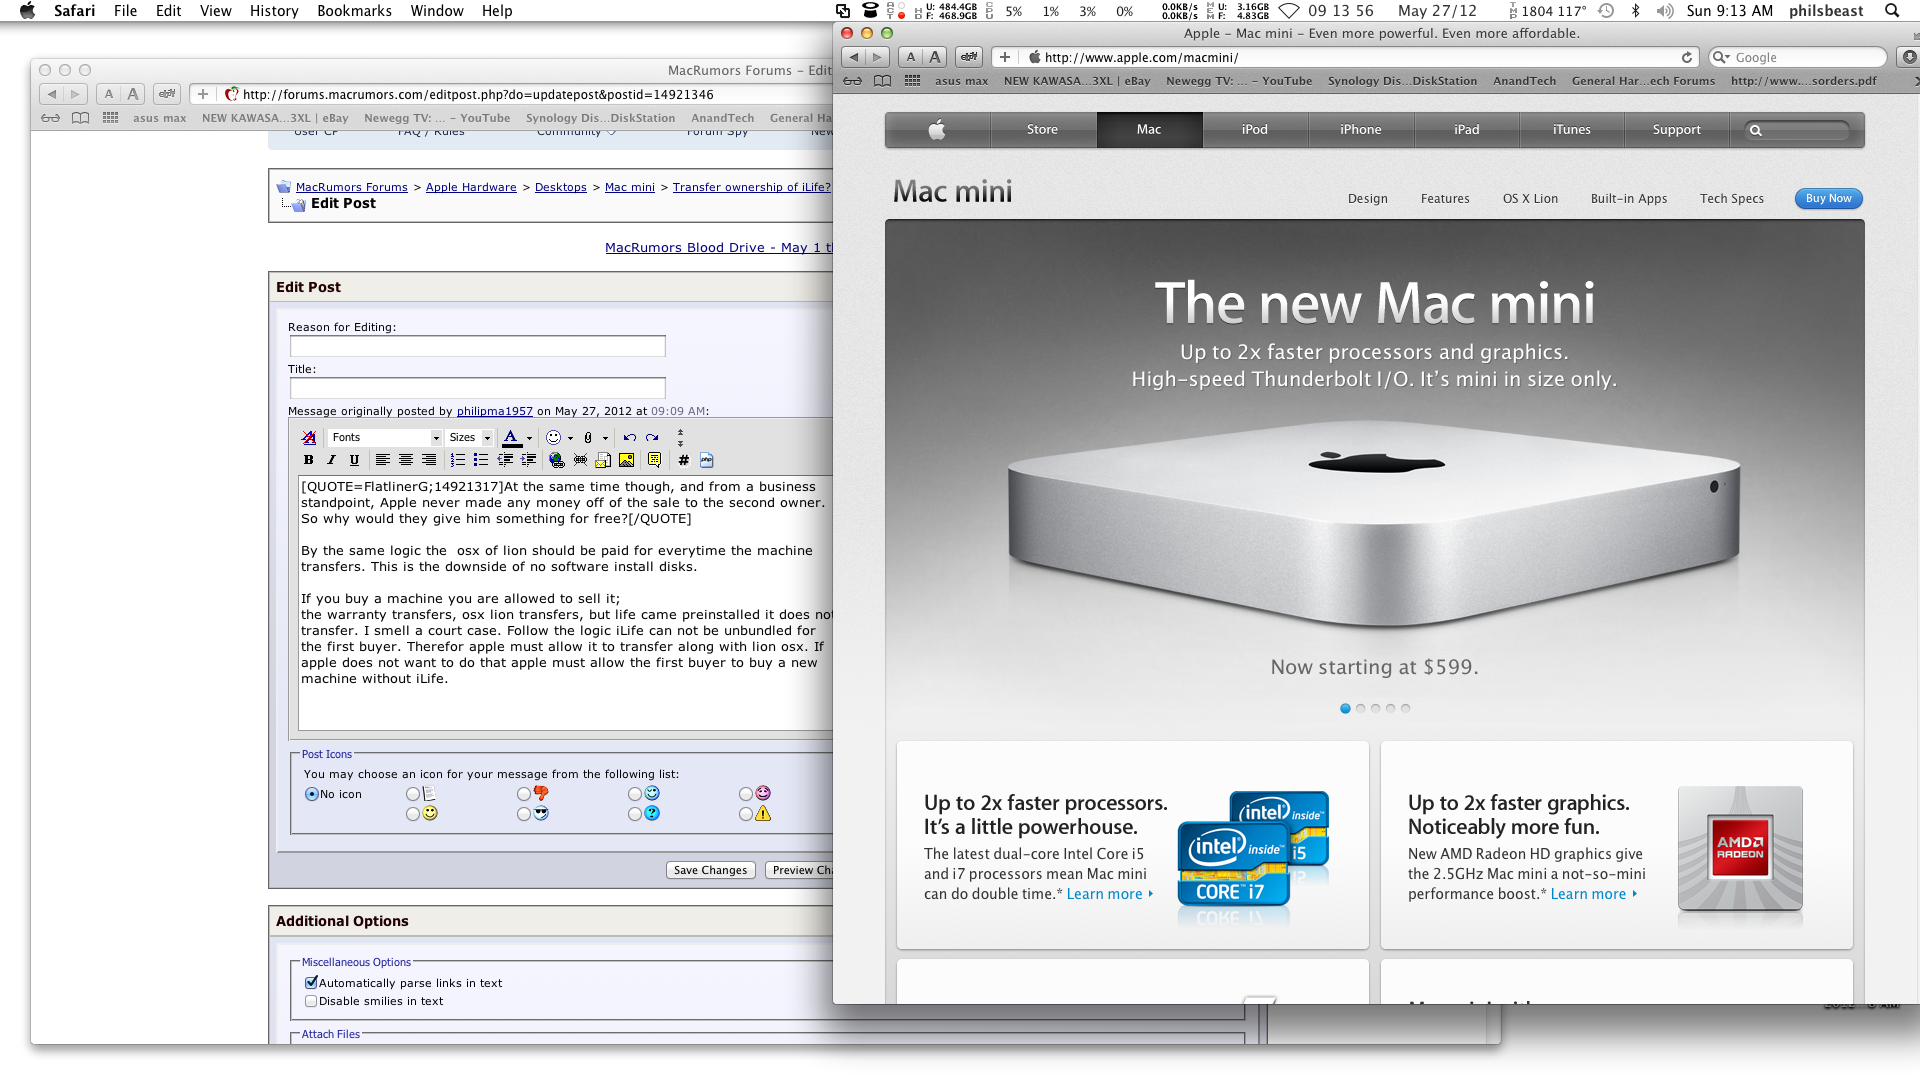Click the Reason for Editing field
This screenshot has width=1920, height=1080.
pos(477,346)
